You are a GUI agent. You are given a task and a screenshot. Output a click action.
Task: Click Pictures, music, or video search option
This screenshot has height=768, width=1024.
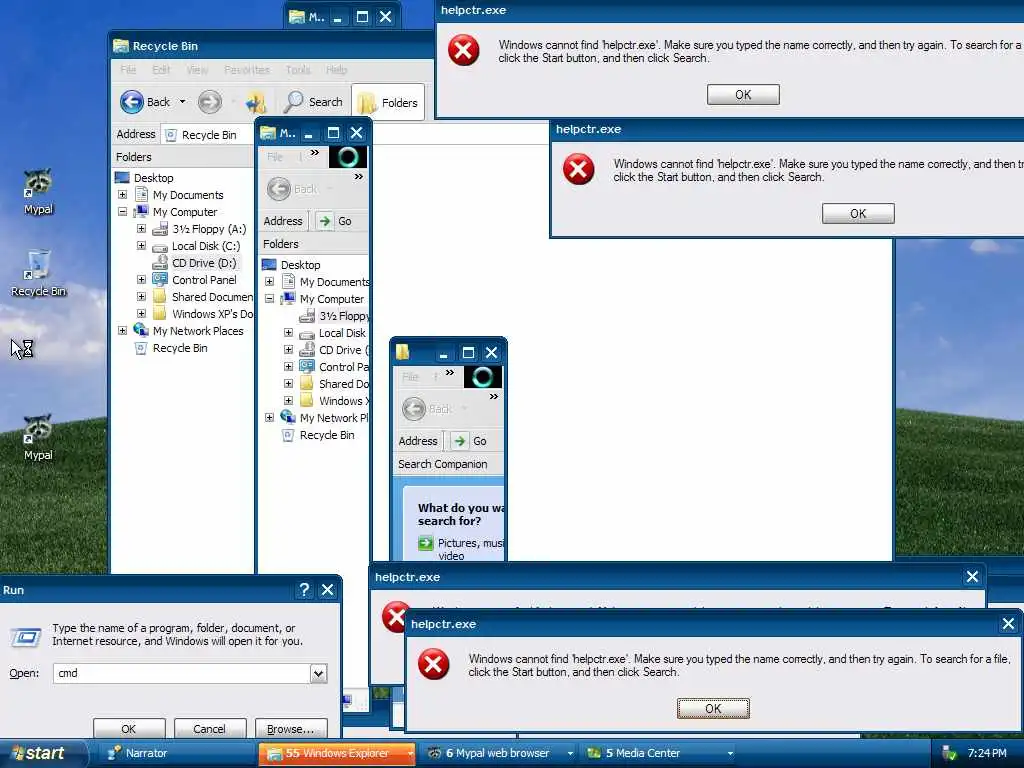point(461,549)
